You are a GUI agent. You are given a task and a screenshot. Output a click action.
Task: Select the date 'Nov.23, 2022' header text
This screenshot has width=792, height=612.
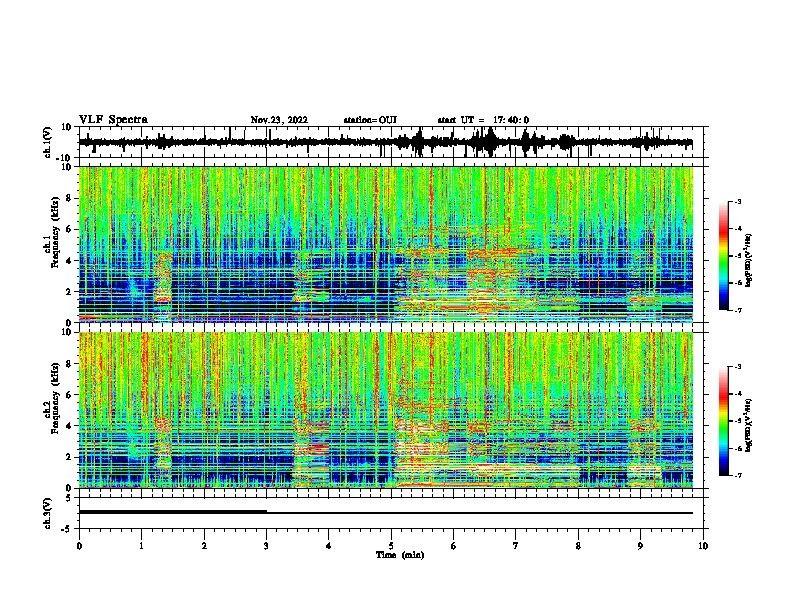[x=279, y=120]
